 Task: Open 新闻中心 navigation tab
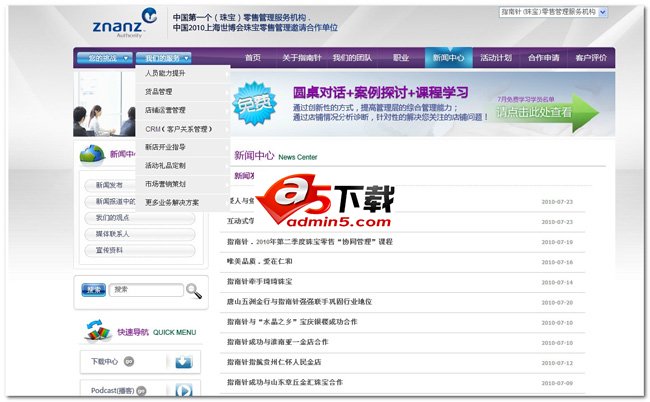(449, 58)
